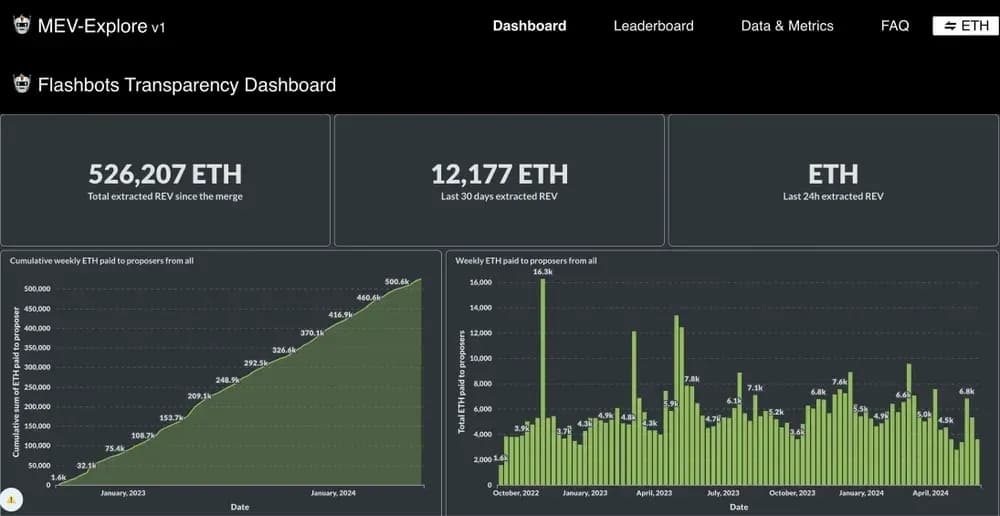
Task: Click the 6.6k bar label in weekly chart
Action: tap(902, 395)
